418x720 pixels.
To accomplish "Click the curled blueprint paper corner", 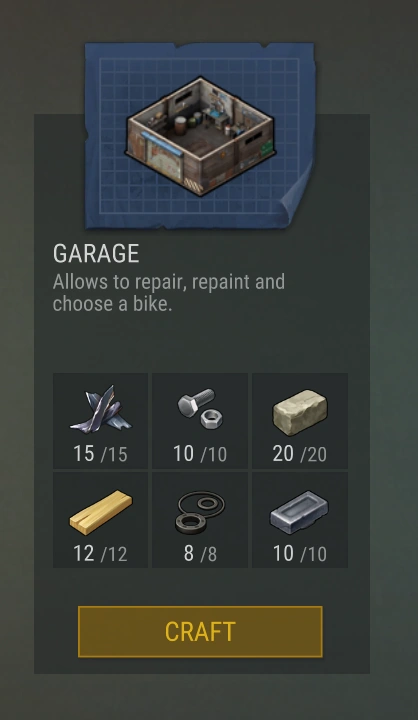I will tap(298, 198).
